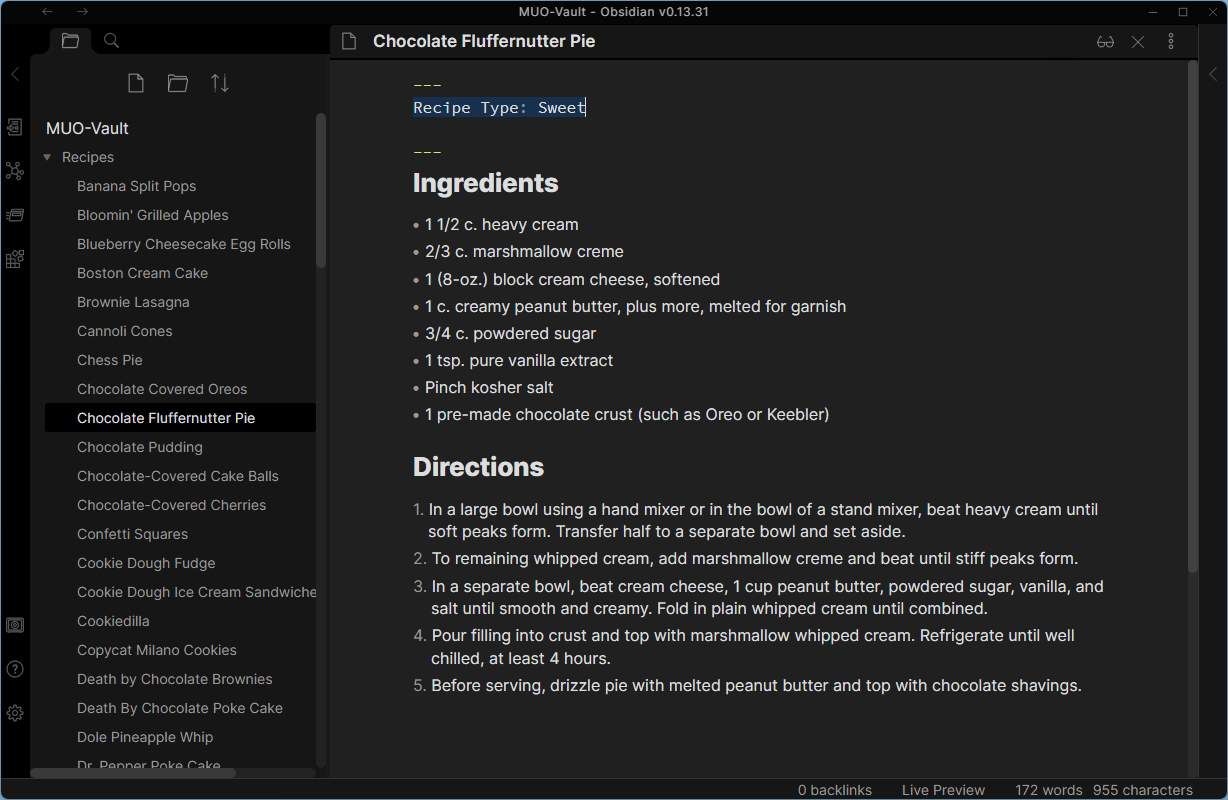Create a new folder in explorer

(178, 83)
